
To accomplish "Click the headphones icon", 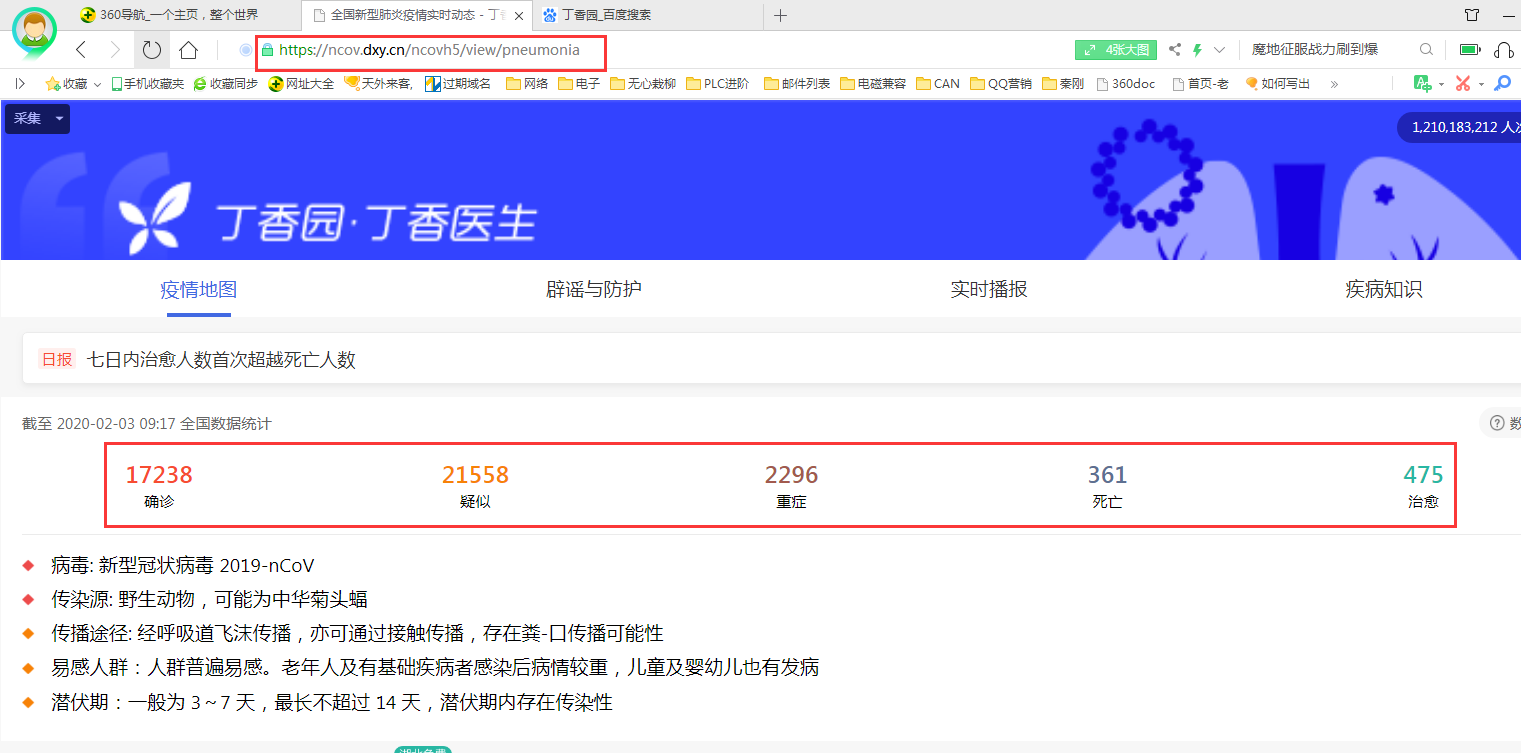I will click(x=1503, y=50).
